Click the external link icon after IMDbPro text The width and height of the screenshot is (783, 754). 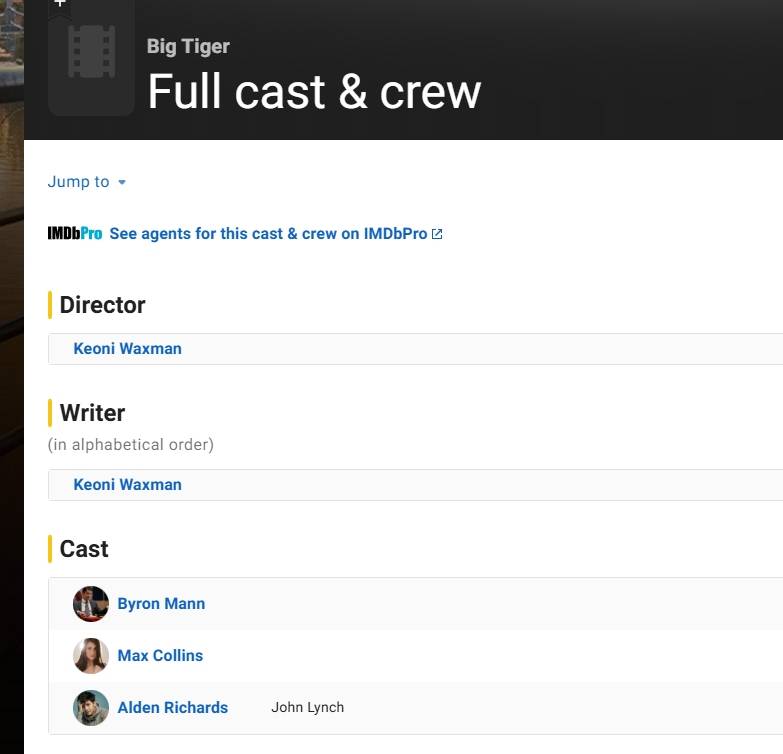pyautogui.click(x=437, y=234)
